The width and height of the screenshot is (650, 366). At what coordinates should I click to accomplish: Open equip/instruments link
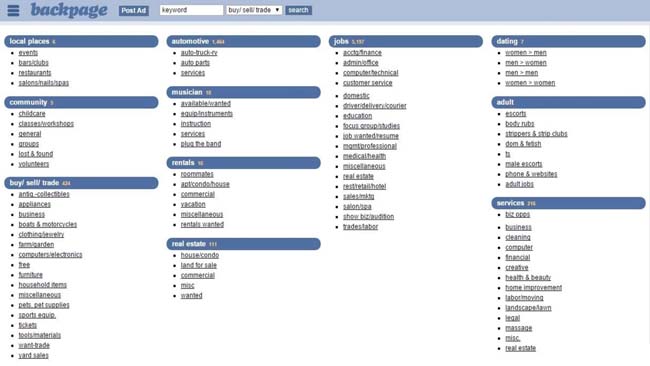[206, 114]
